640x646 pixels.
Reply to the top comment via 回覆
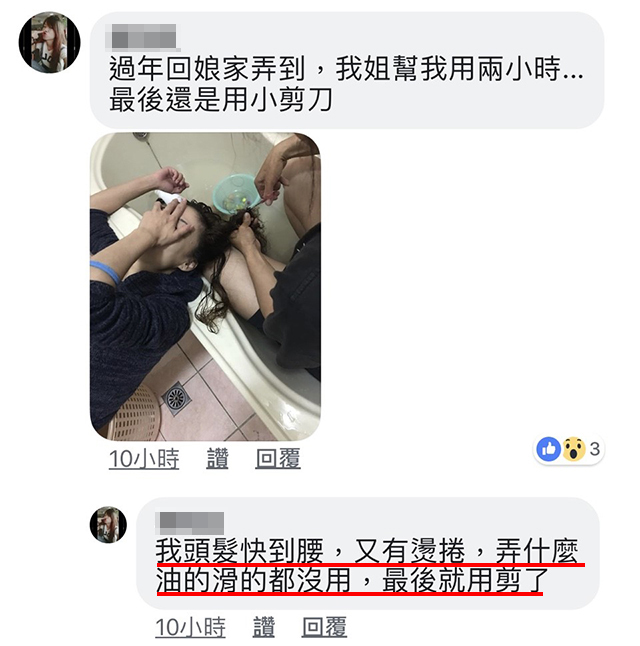[x=278, y=458]
